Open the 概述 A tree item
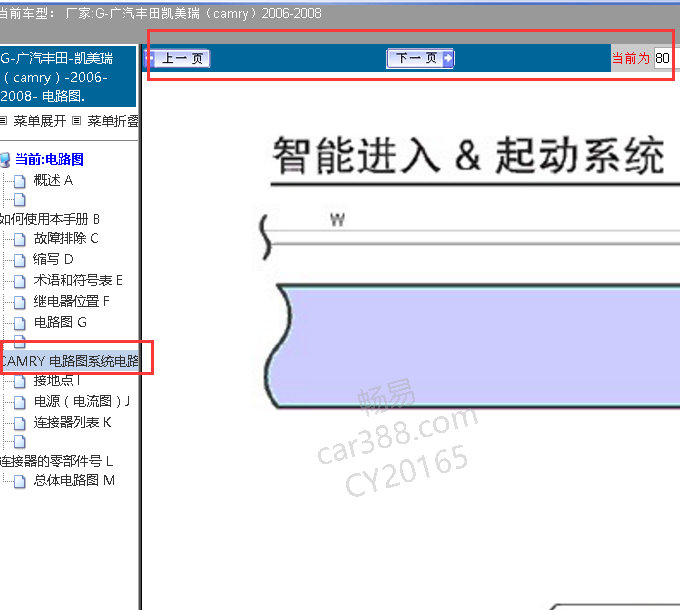Image resolution: width=680 pixels, height=610 pixels. (x=53, y=180)
